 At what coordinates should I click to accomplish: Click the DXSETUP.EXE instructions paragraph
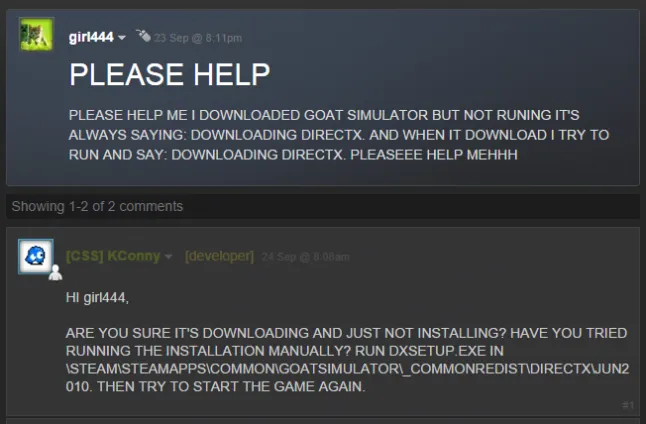click(347, 360)
